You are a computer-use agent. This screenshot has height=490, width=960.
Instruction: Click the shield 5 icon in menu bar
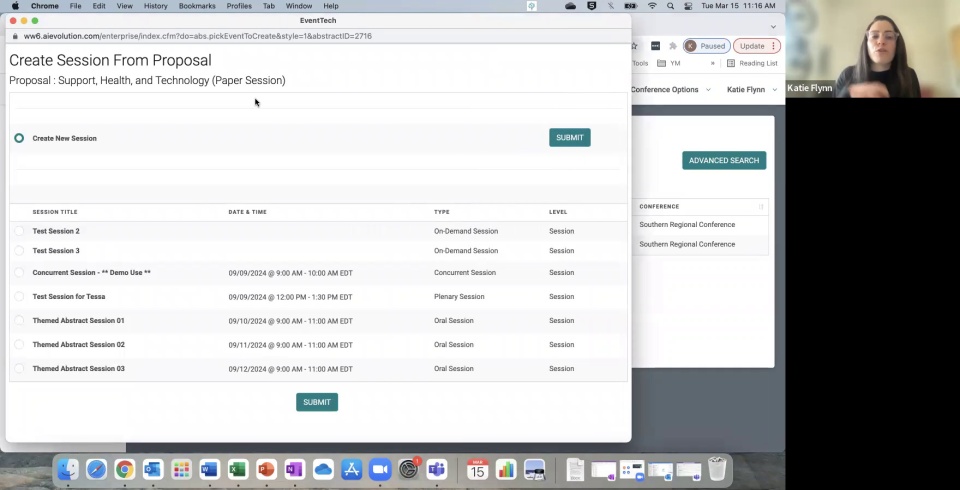591,6
